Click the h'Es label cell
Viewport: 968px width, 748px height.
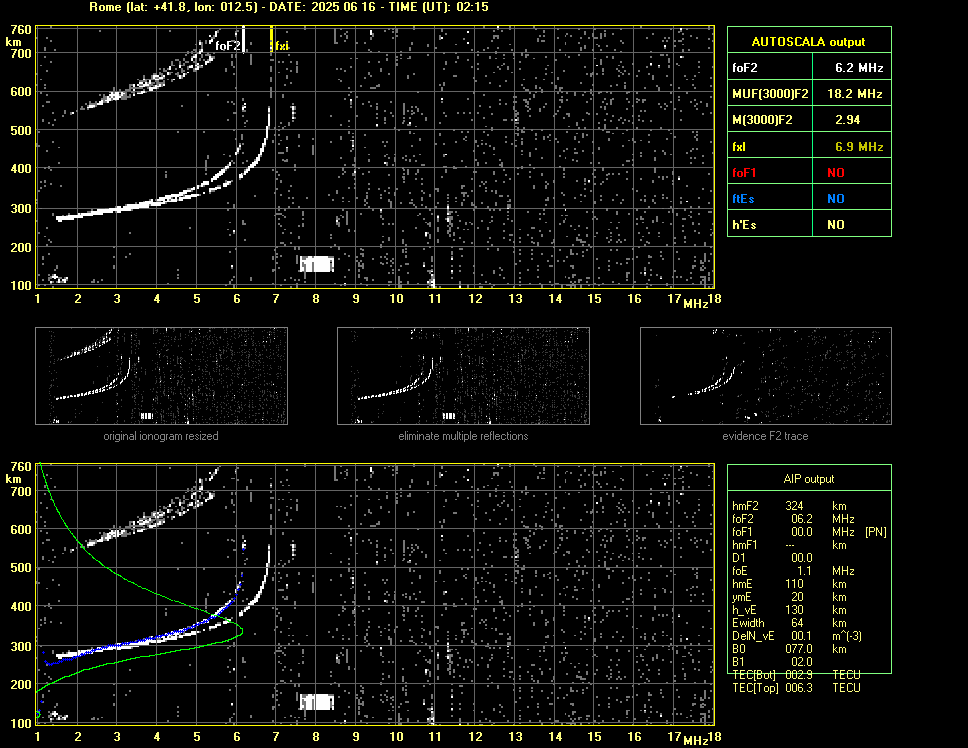pyautogui.click(x=770, y=224)
